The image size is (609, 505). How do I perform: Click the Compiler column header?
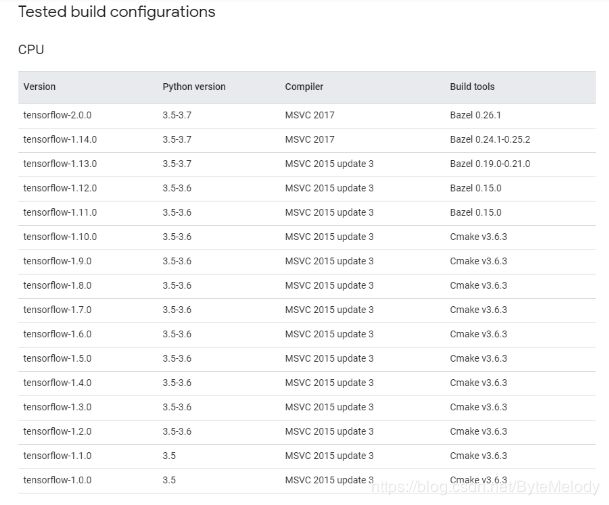[x=304, y=87]
